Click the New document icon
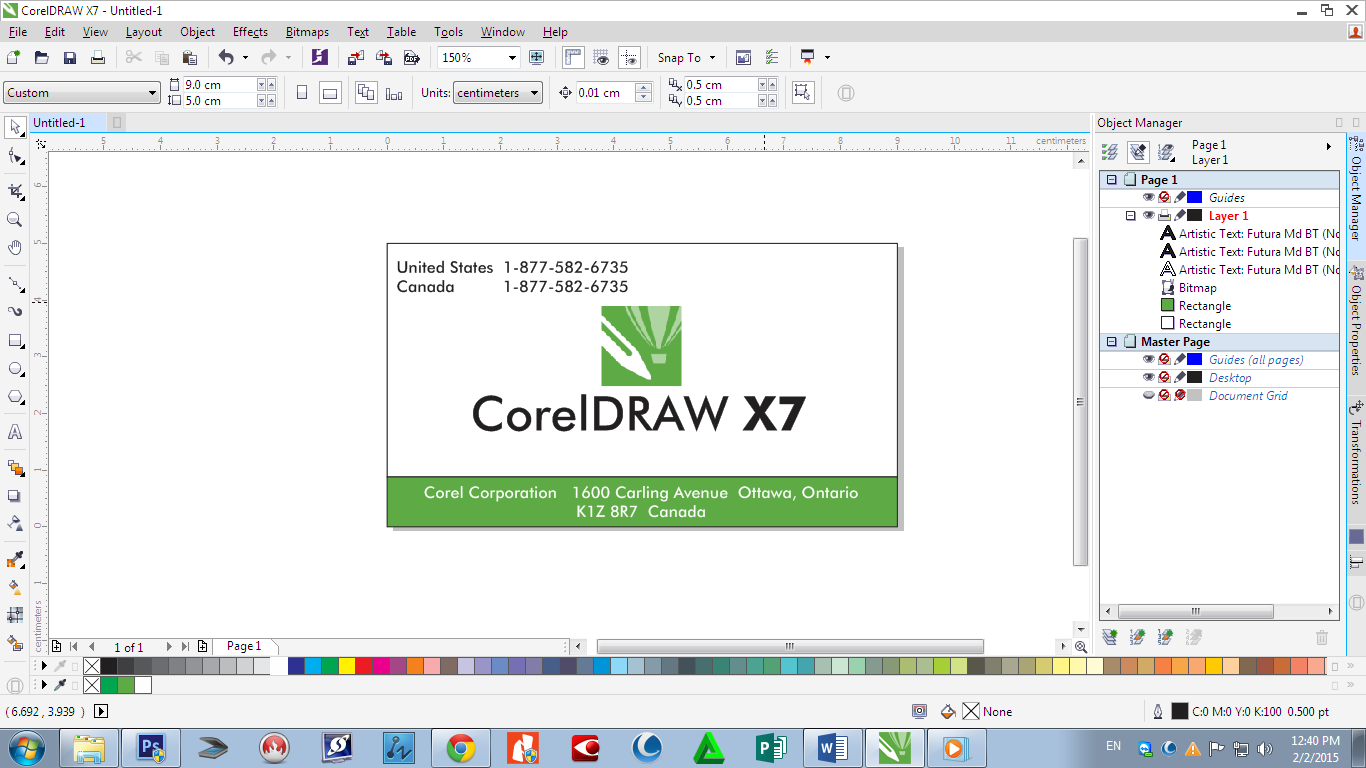 (x=14, y=58)
